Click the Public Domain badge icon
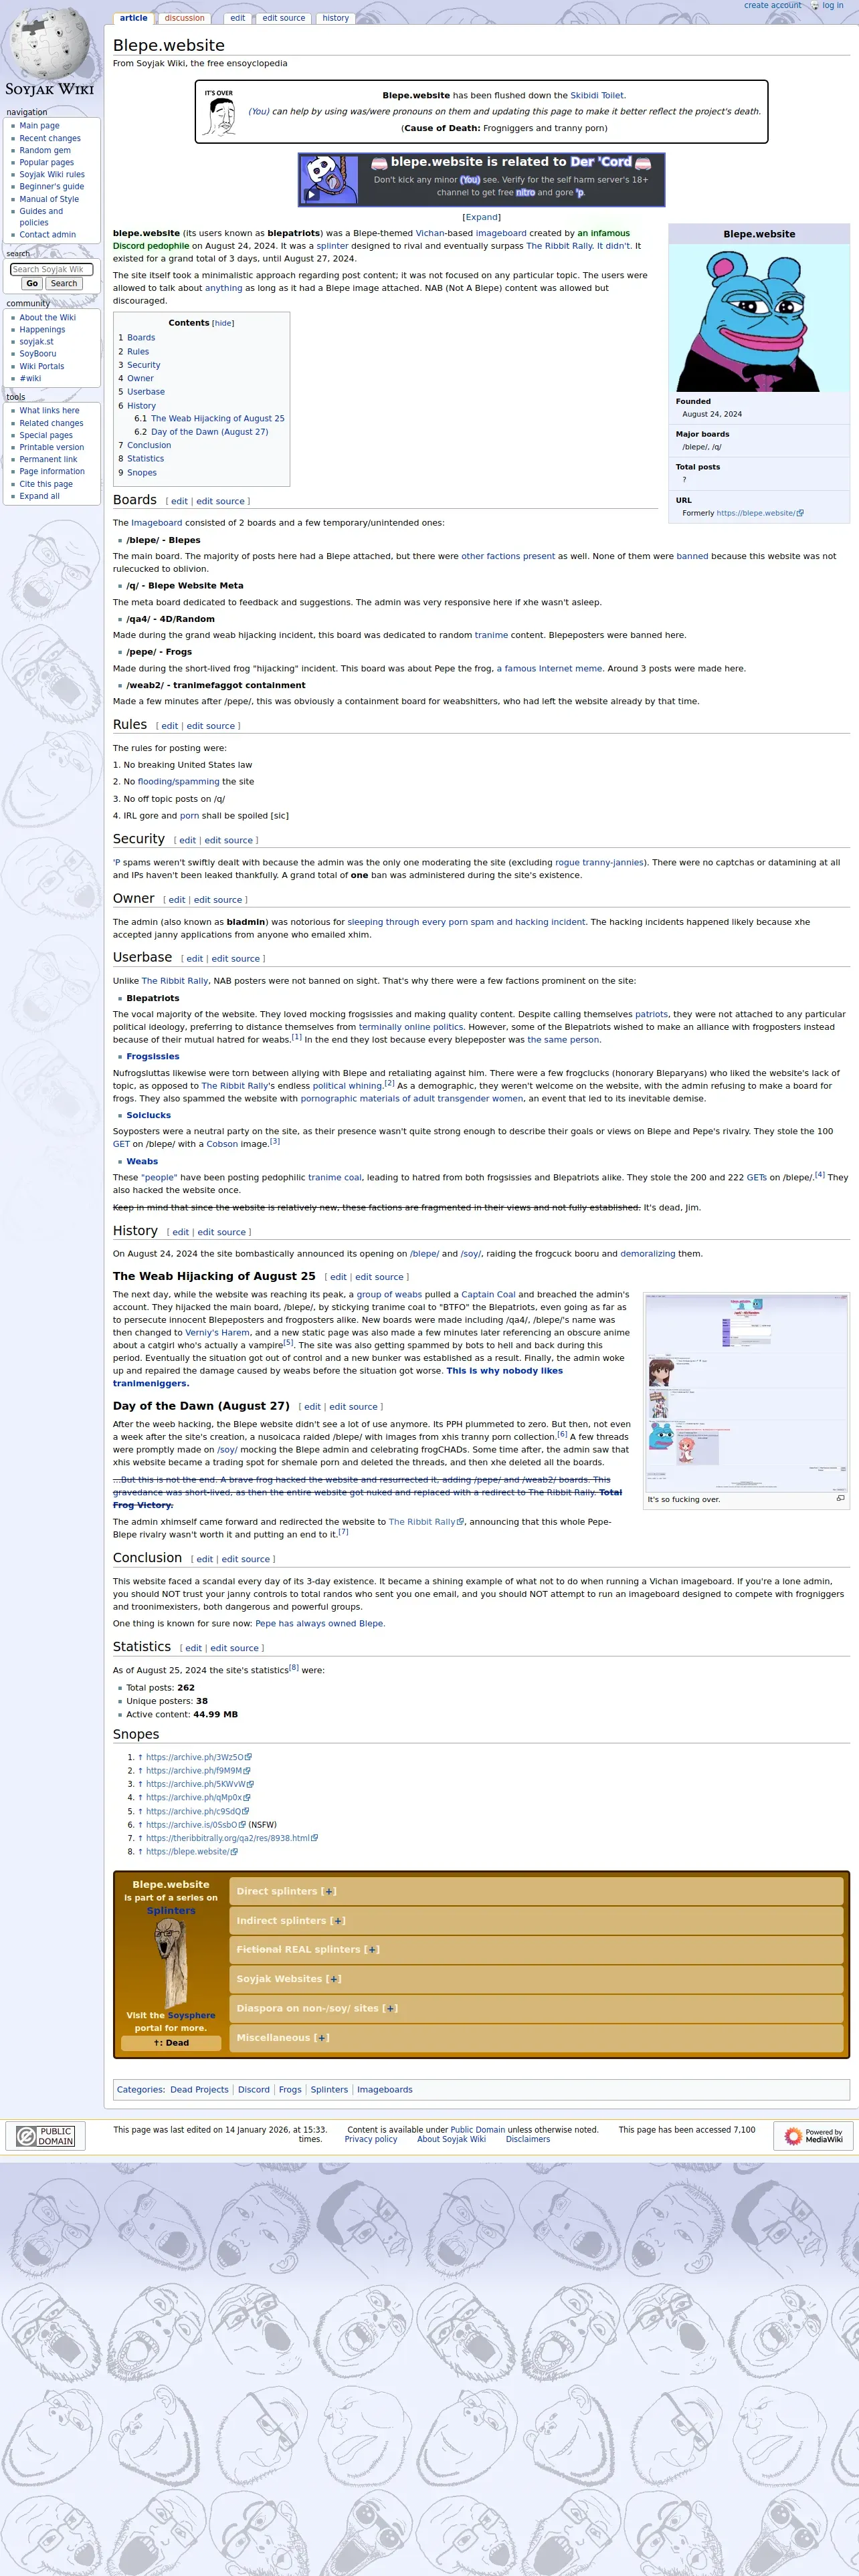 point(45,2136)
